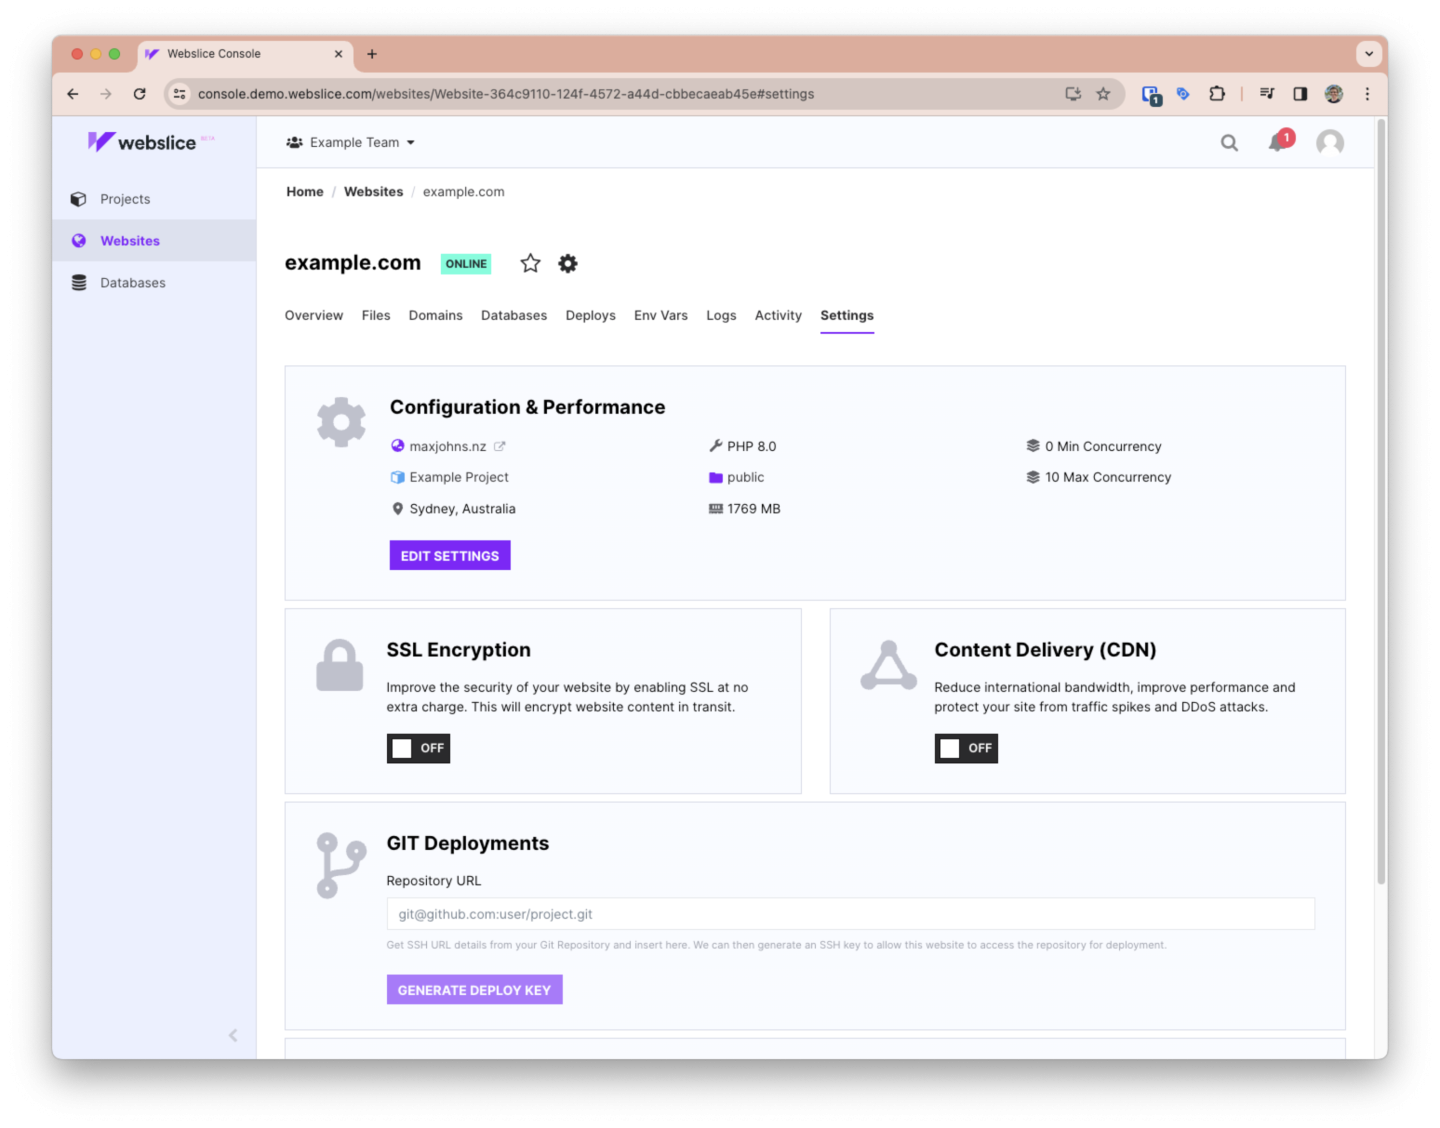Click the Generate Deploy Key button
Screen dimensions: 1440x1128
coord(474,990)
